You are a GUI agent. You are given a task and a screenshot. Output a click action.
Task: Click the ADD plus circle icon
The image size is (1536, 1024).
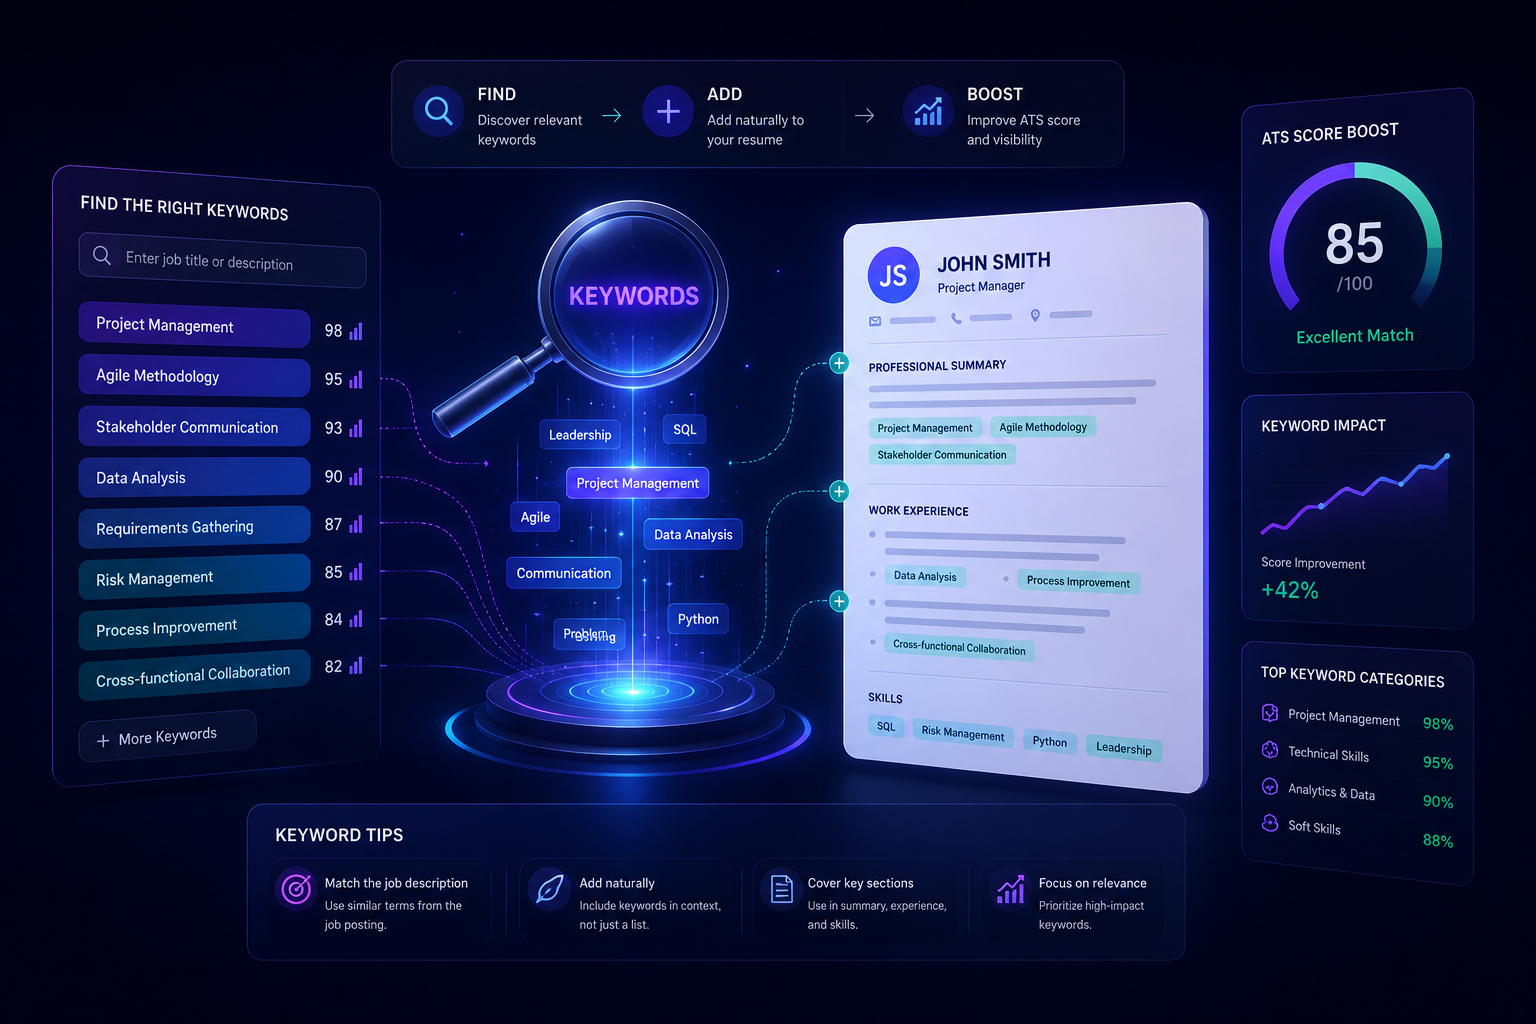pyautogui.click(x=668, y=111)
